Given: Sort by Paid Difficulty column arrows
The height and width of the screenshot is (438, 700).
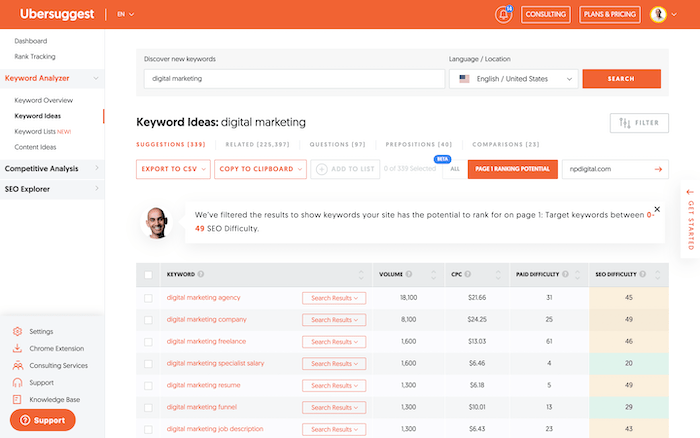Looking at the screenshot, I should tap(577, 275).
